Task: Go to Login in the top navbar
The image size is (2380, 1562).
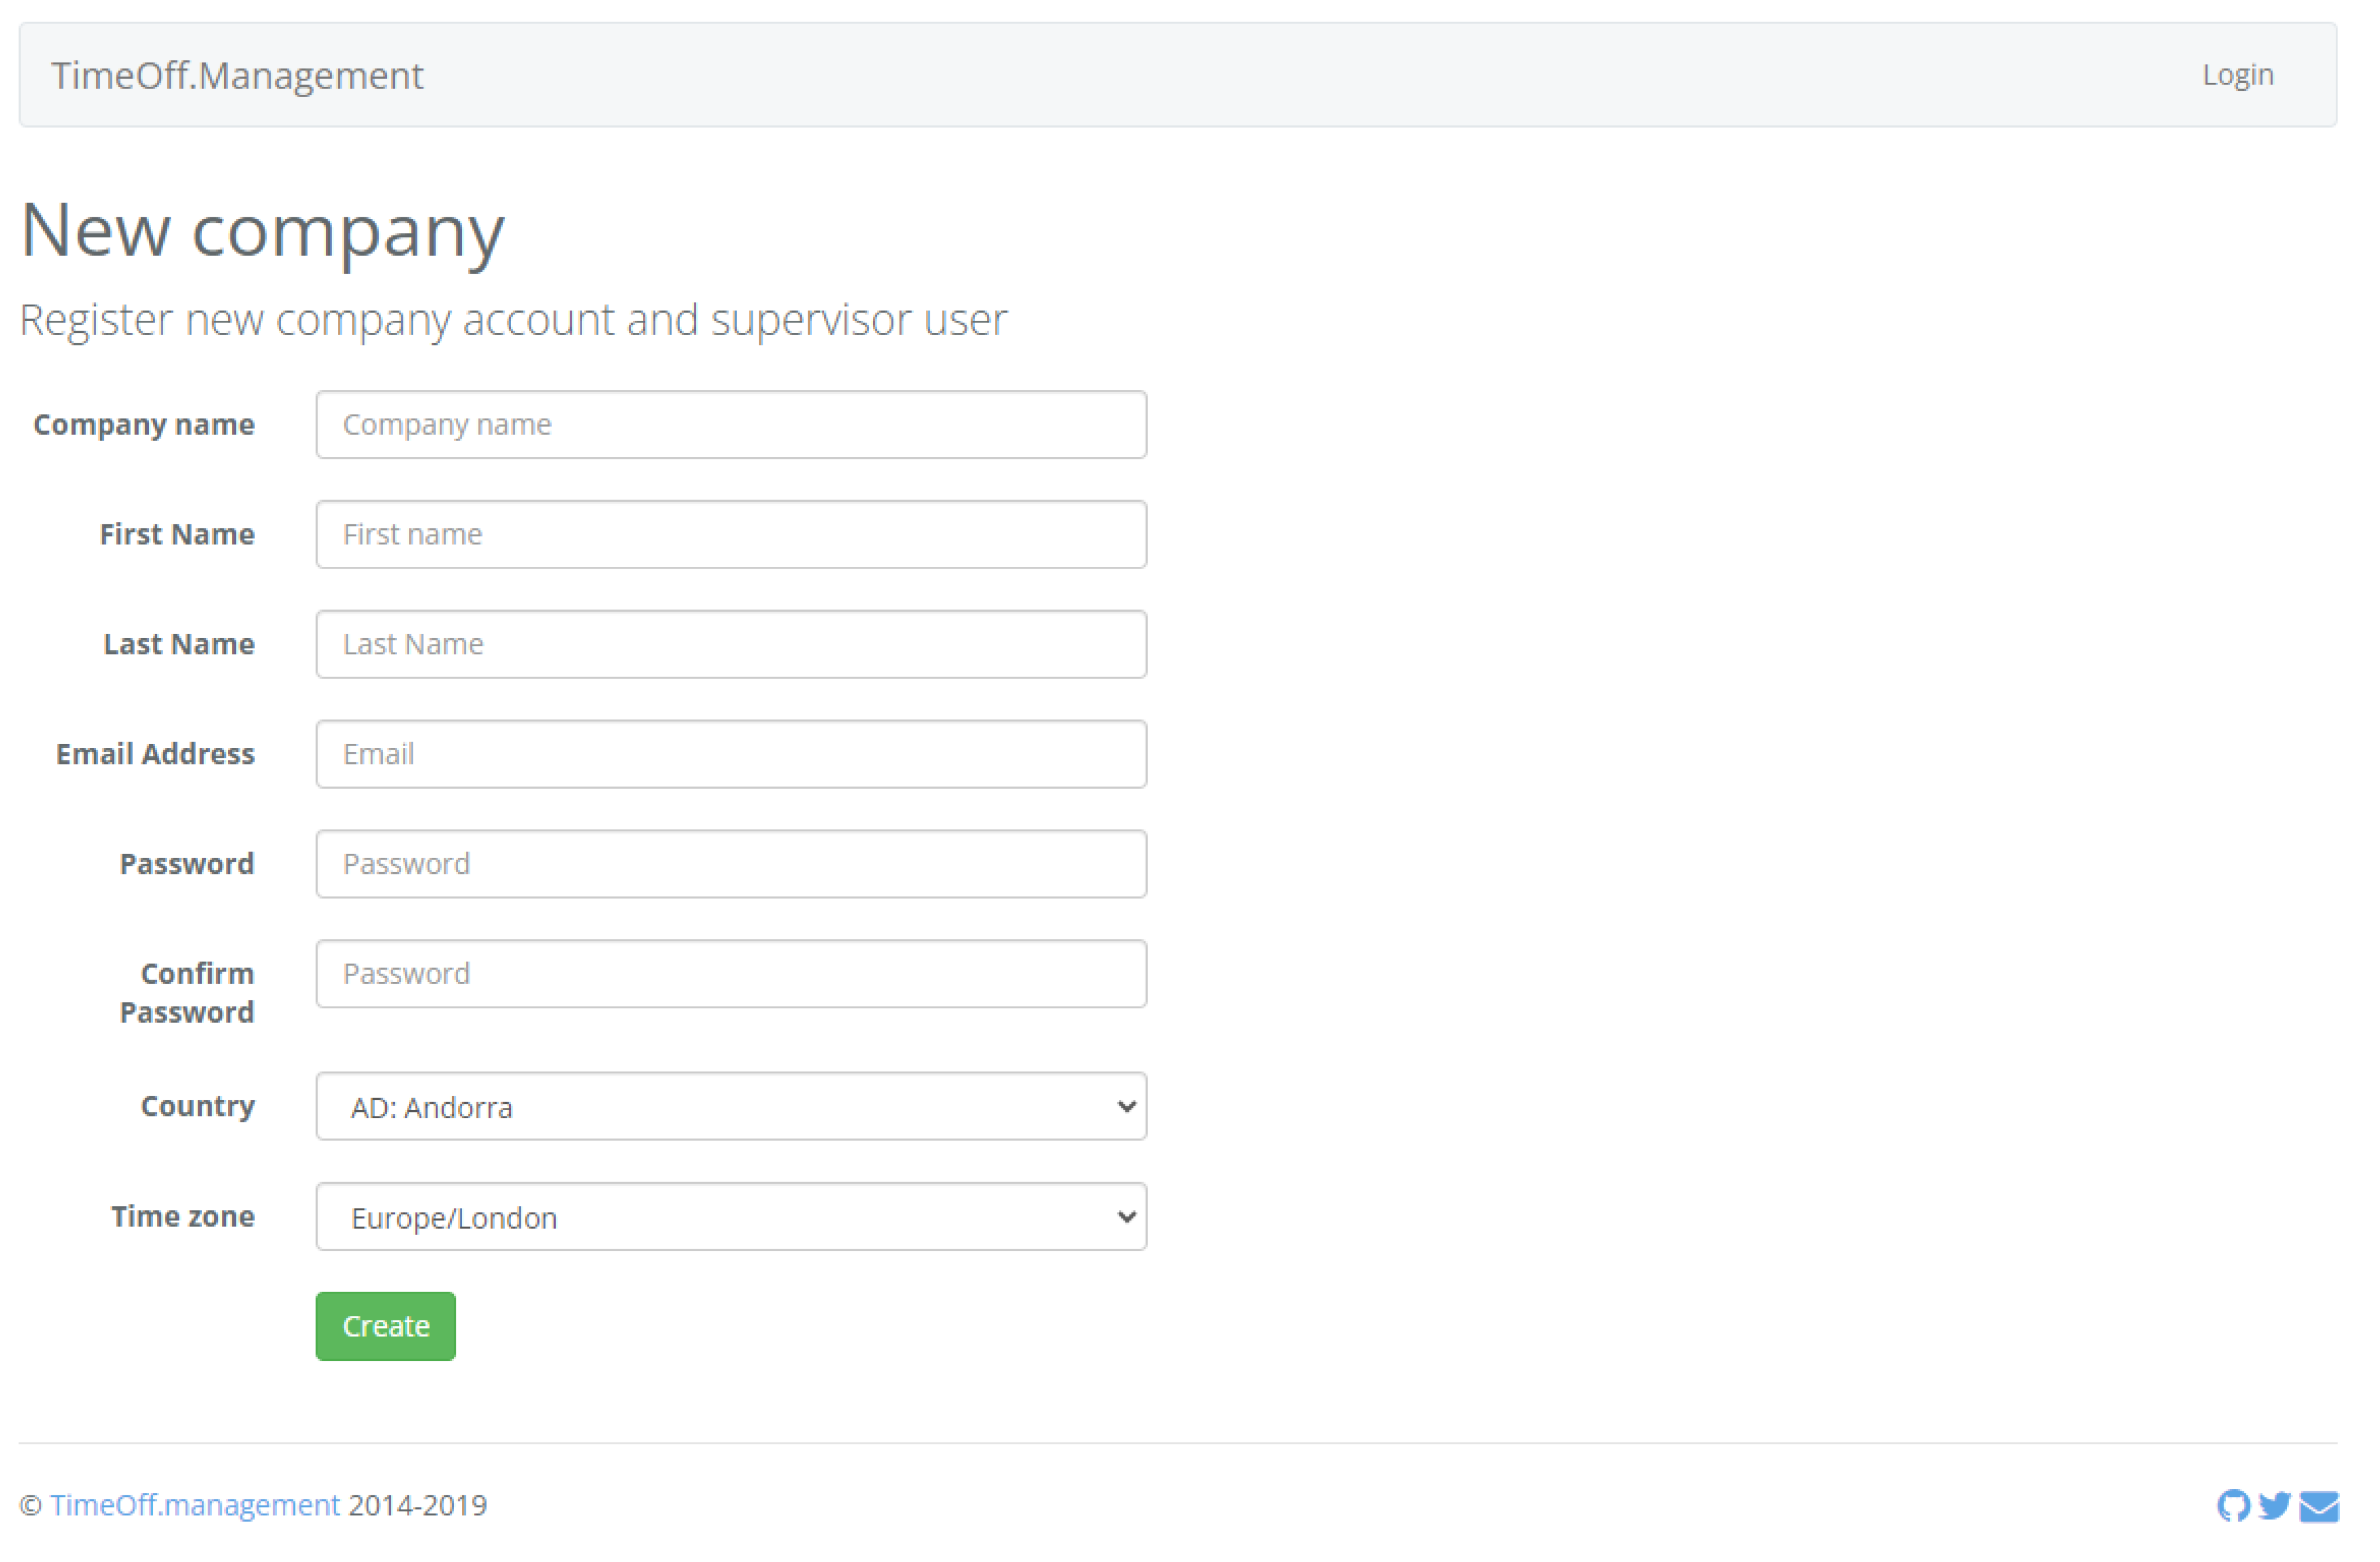Action: tap(2237, 75)
